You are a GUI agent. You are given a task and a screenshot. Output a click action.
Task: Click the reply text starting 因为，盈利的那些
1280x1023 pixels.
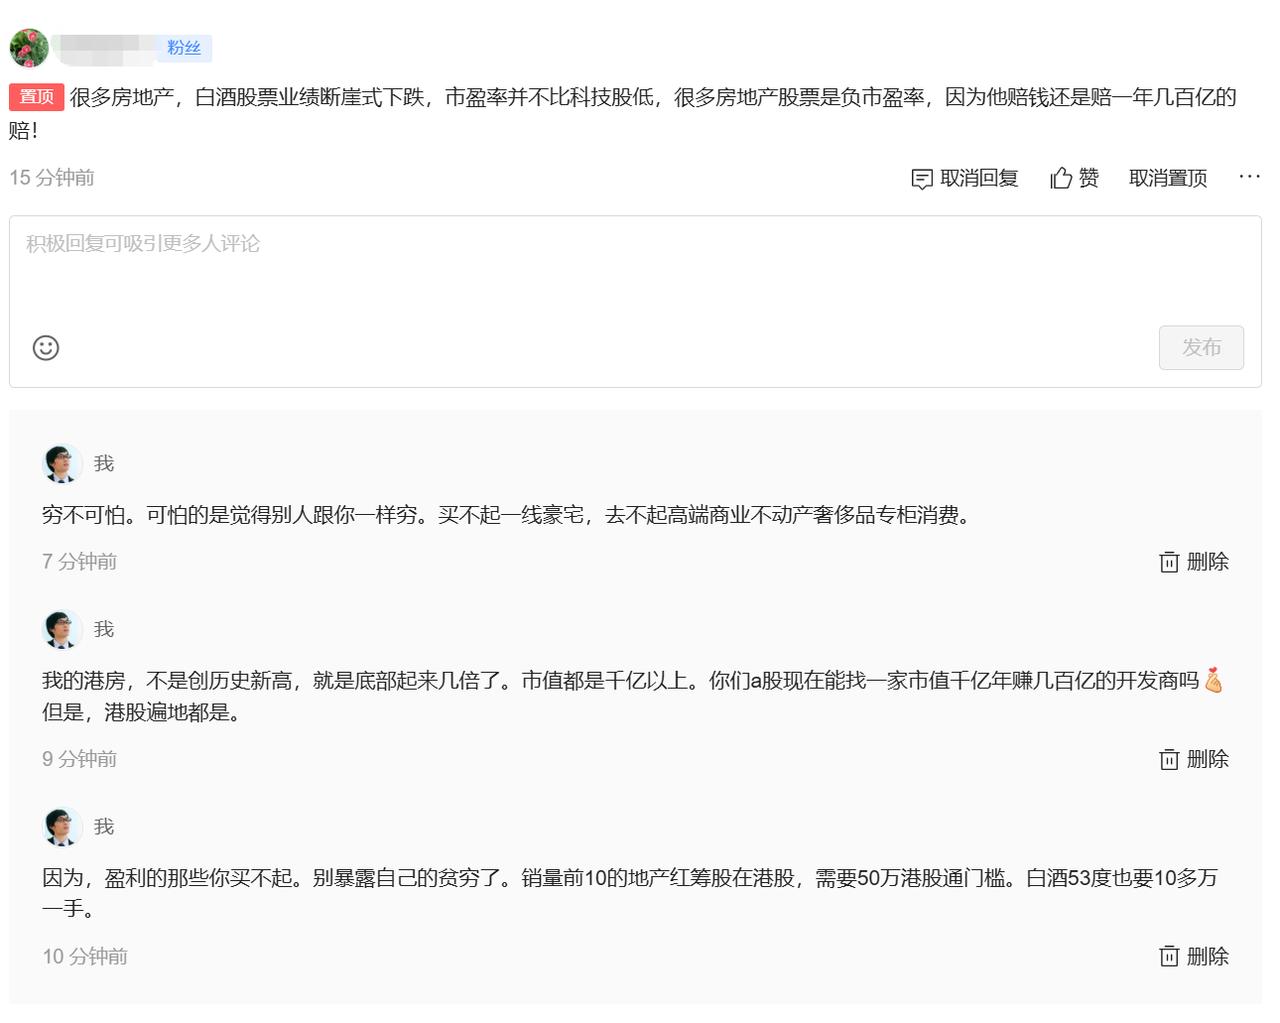point(630,893)
